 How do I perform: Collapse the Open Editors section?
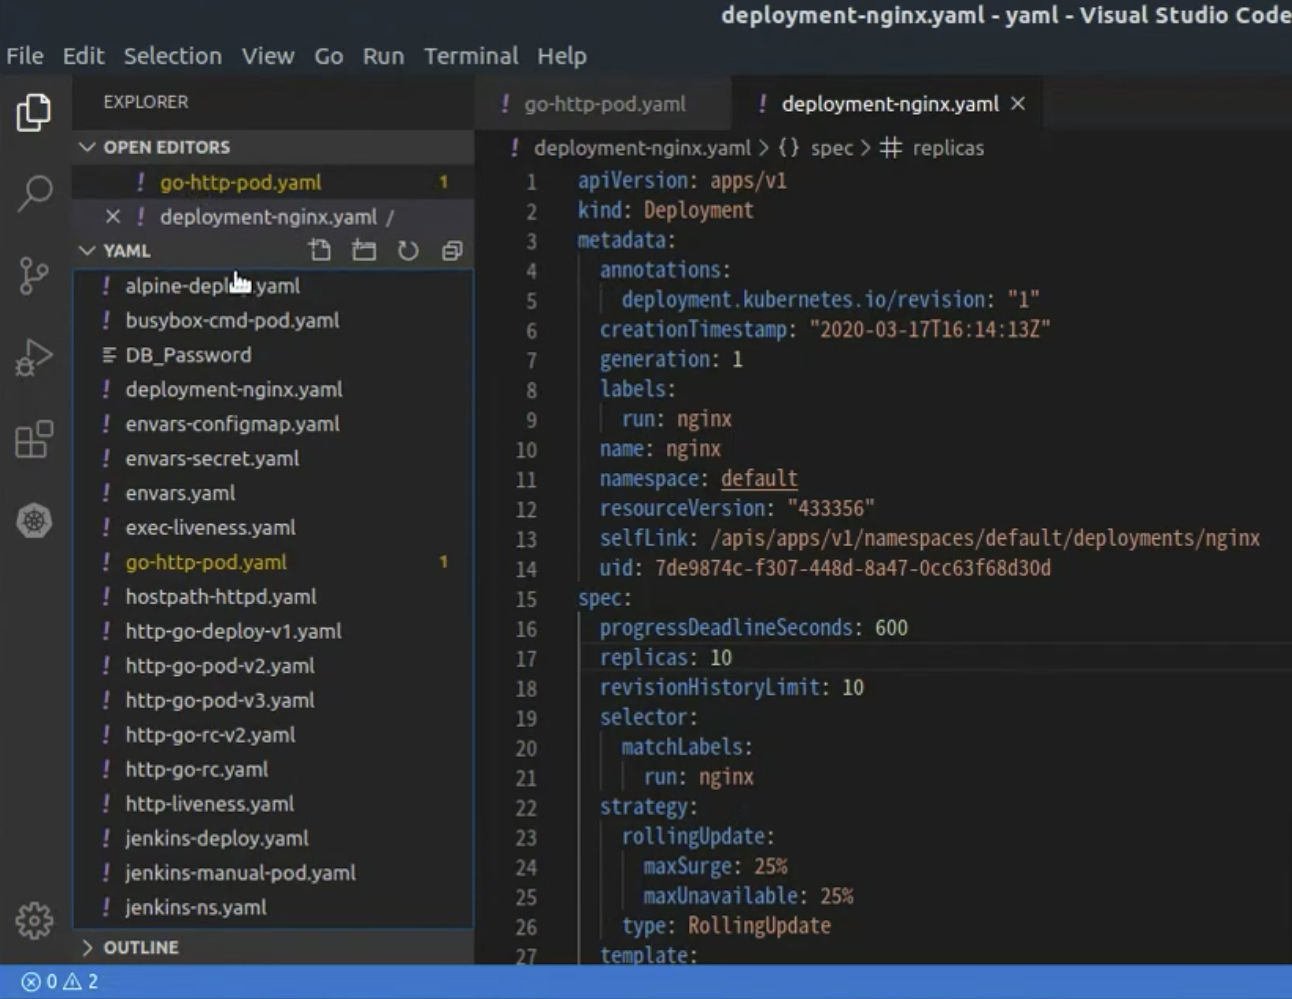pyautogui.click(x=88, y=147)
